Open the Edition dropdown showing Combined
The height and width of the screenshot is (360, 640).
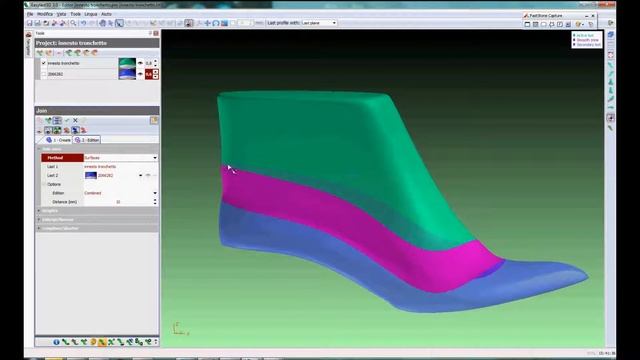121,193
